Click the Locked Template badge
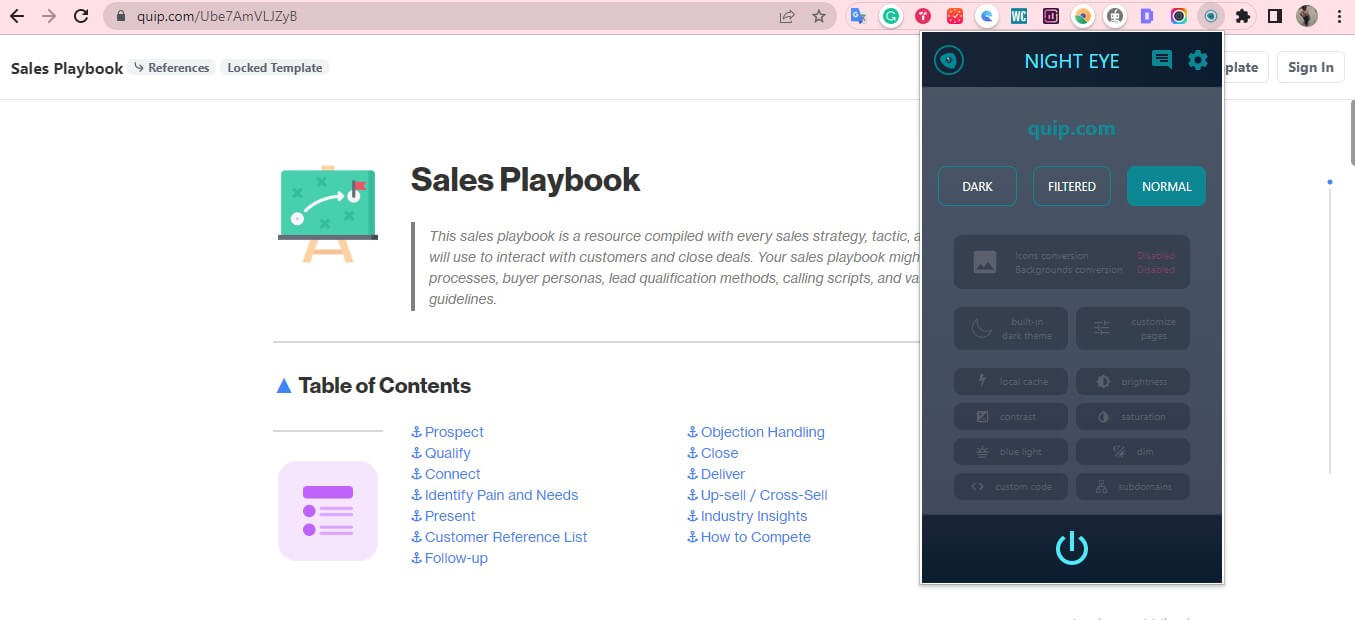 pyautogui.click(x=275, y=68)
